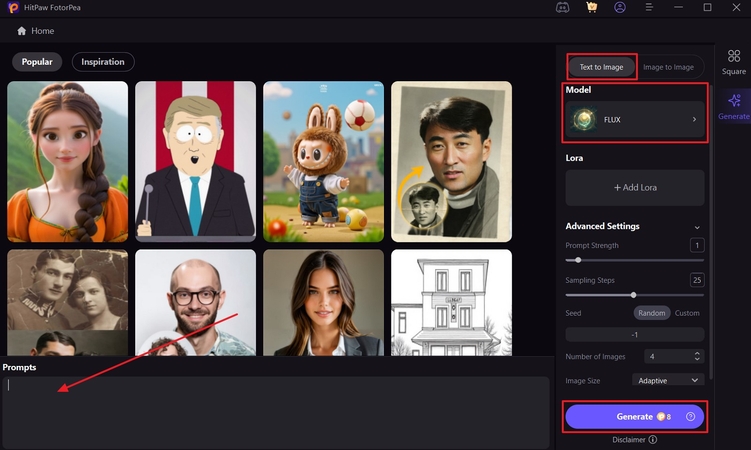Click the Model section label
This screenshot has height=450, width=751.
578,90
